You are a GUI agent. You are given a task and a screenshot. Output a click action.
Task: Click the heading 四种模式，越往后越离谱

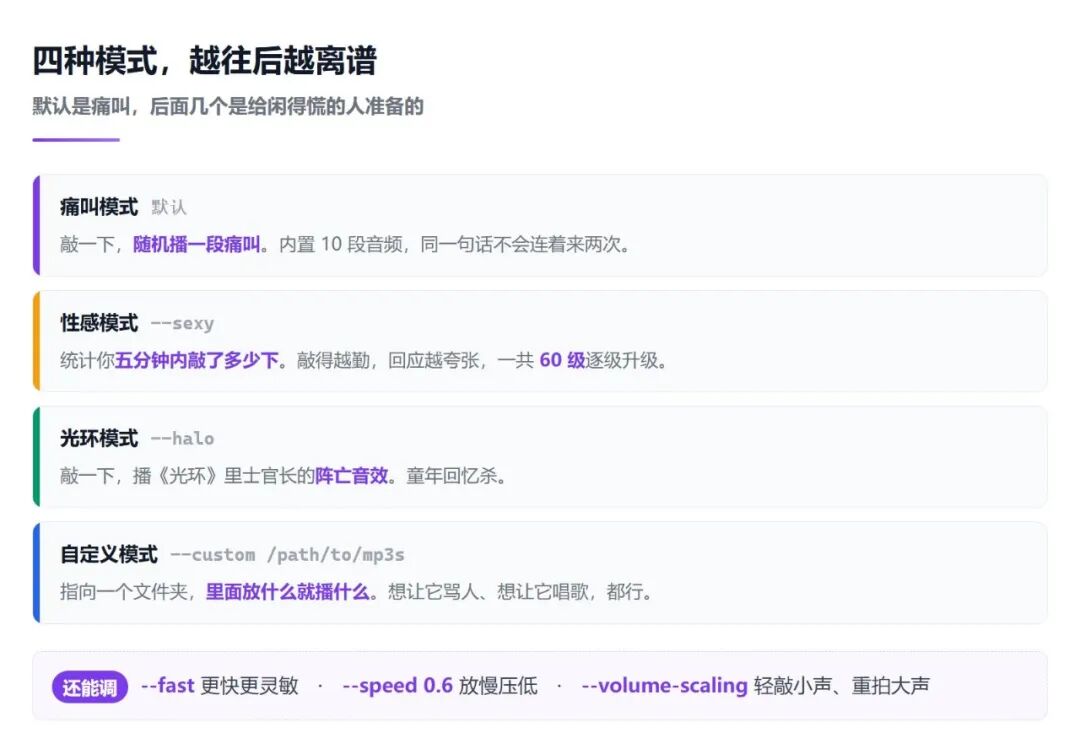pos(205,61)
